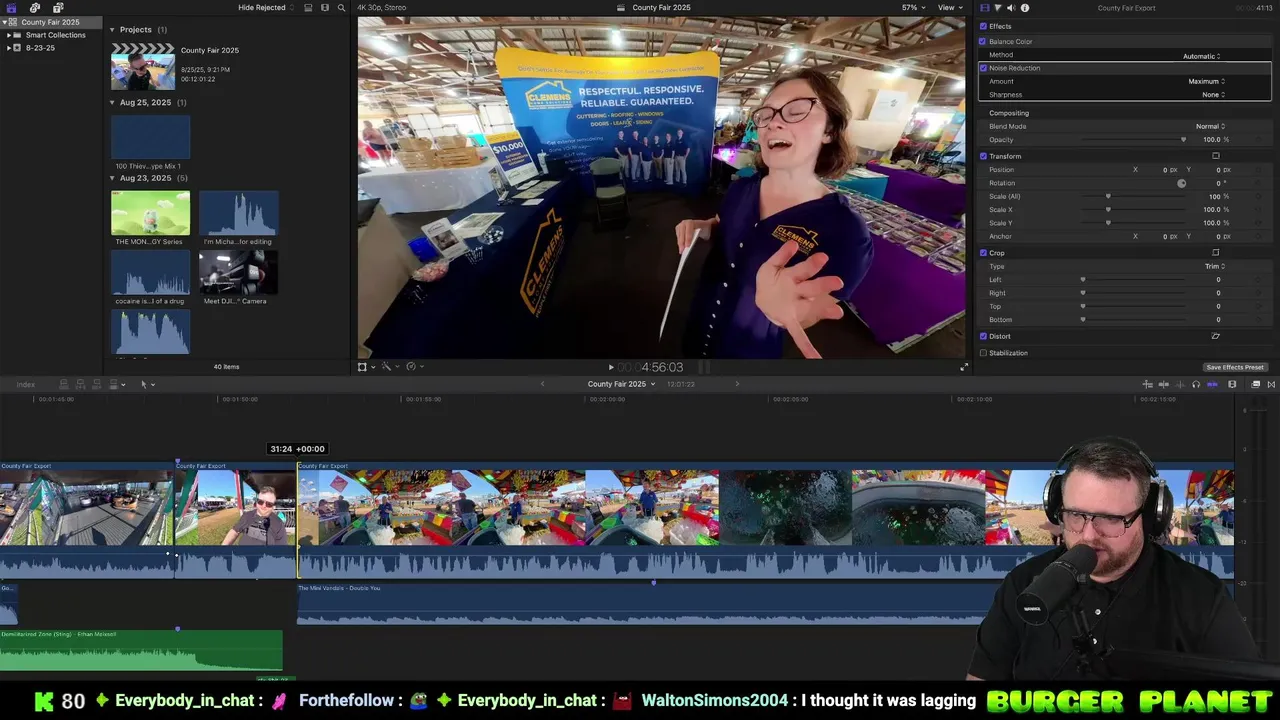The height and width of the screenshot is (720, 1280).
Task: Open the selection tool arrow dropdown
Action: click(147, 384)
